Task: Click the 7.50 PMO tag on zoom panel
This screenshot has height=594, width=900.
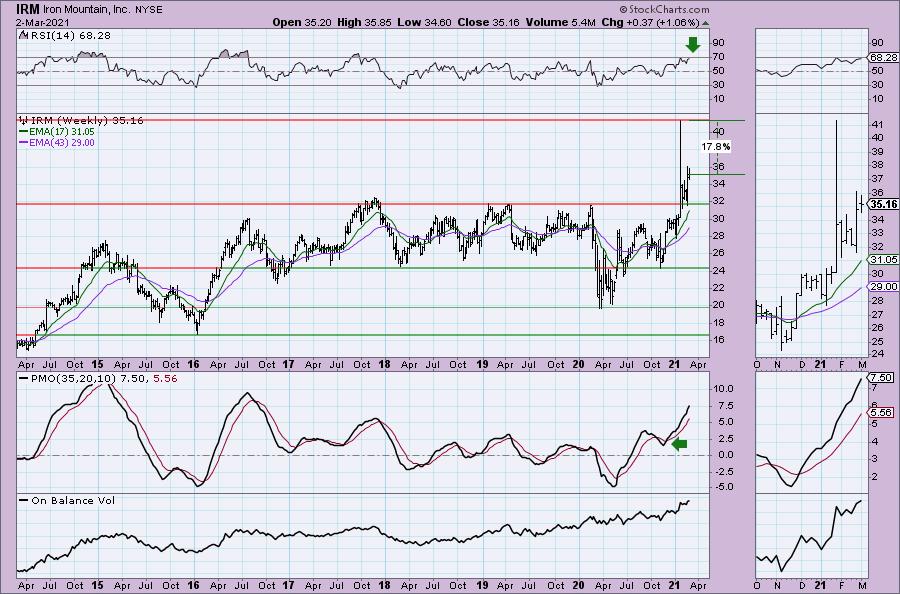Action: click(882, 378)
